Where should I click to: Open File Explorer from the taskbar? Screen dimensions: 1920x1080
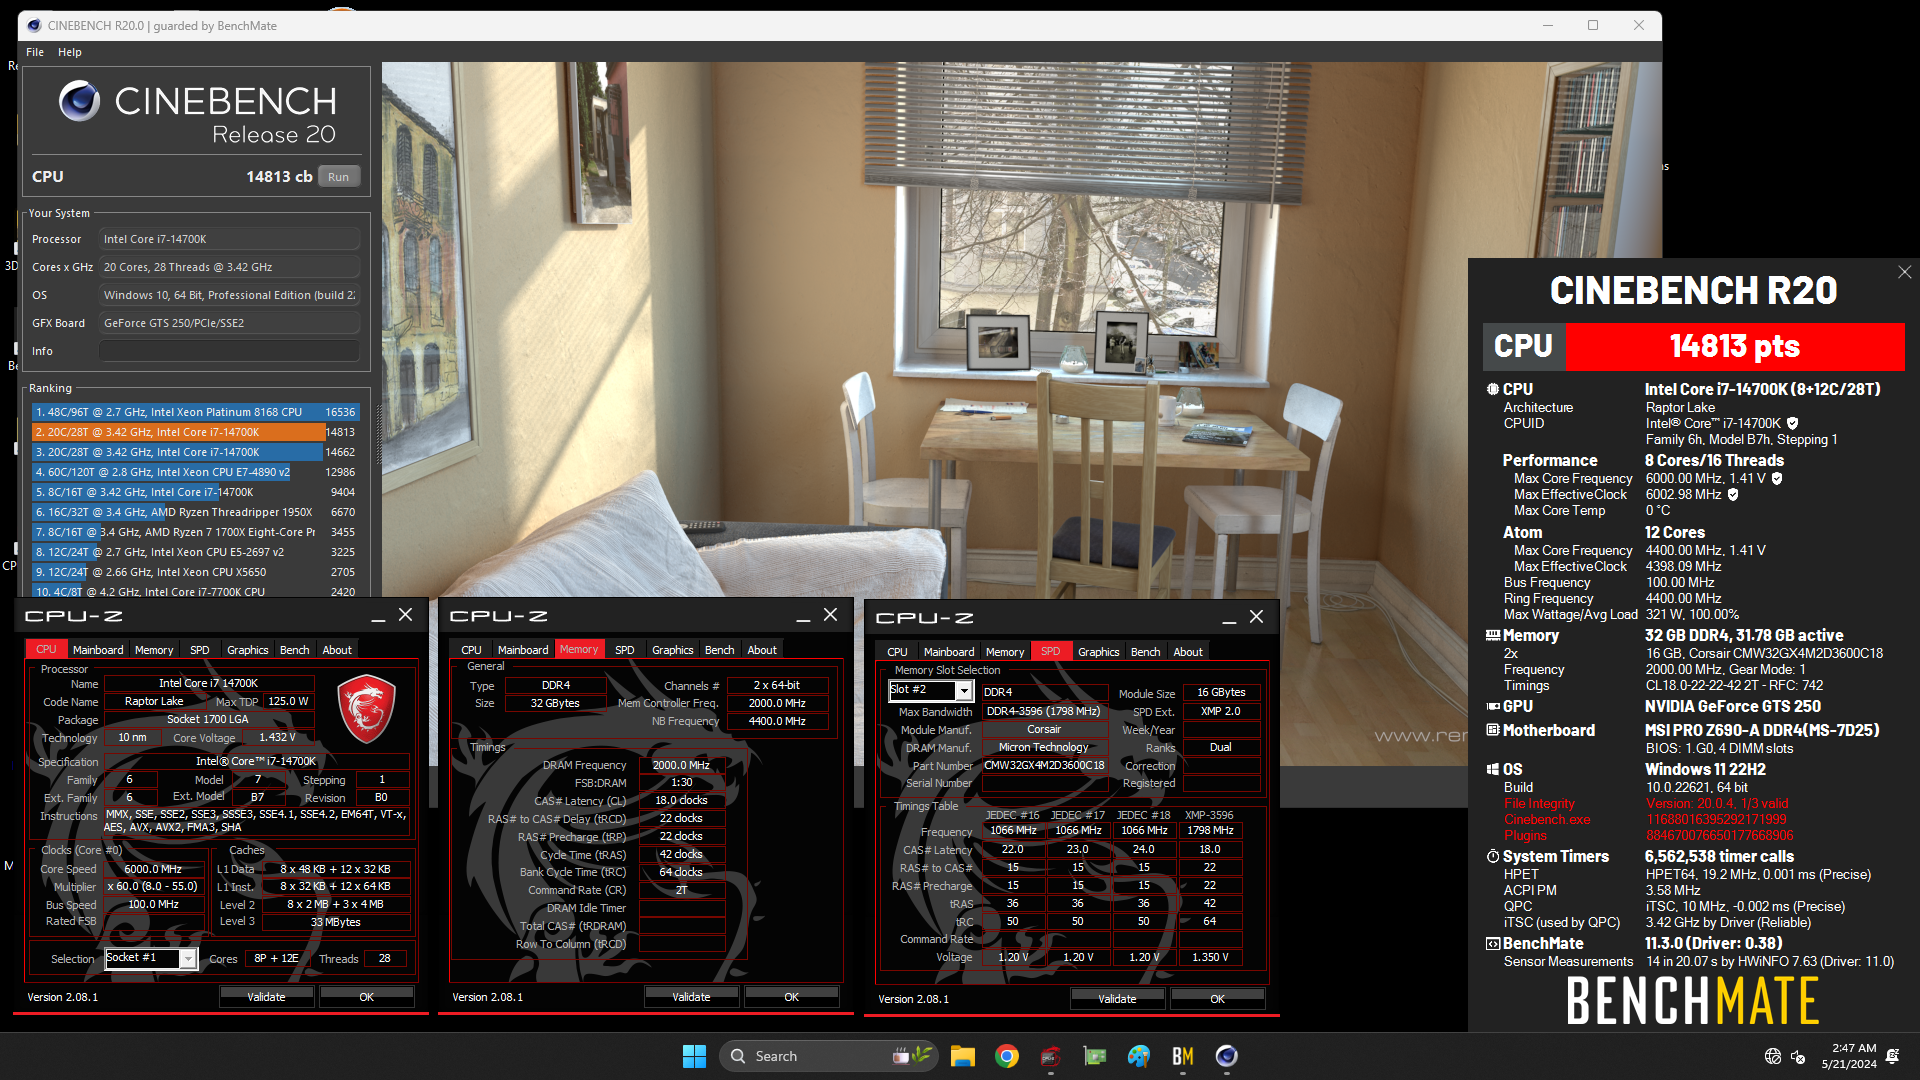pos(962,1056)
